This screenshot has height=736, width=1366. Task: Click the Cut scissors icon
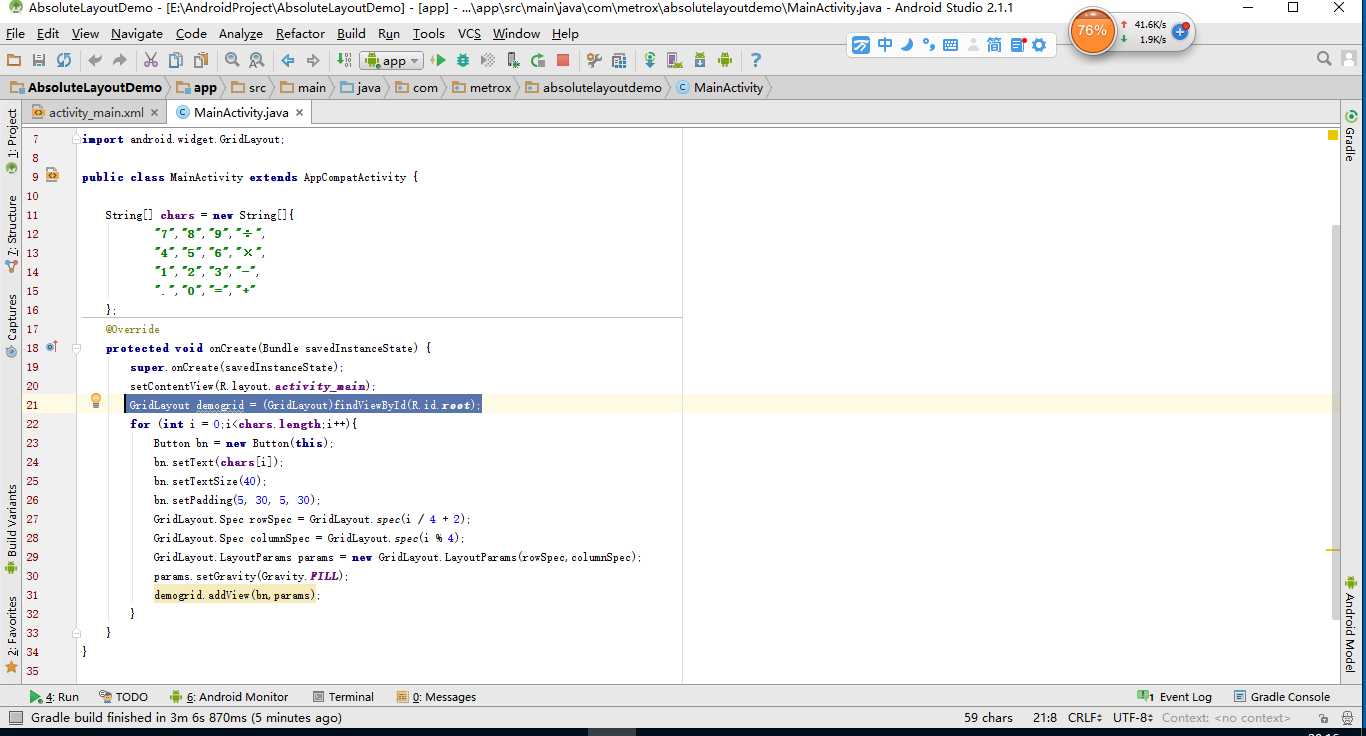(x=151, y=60)
